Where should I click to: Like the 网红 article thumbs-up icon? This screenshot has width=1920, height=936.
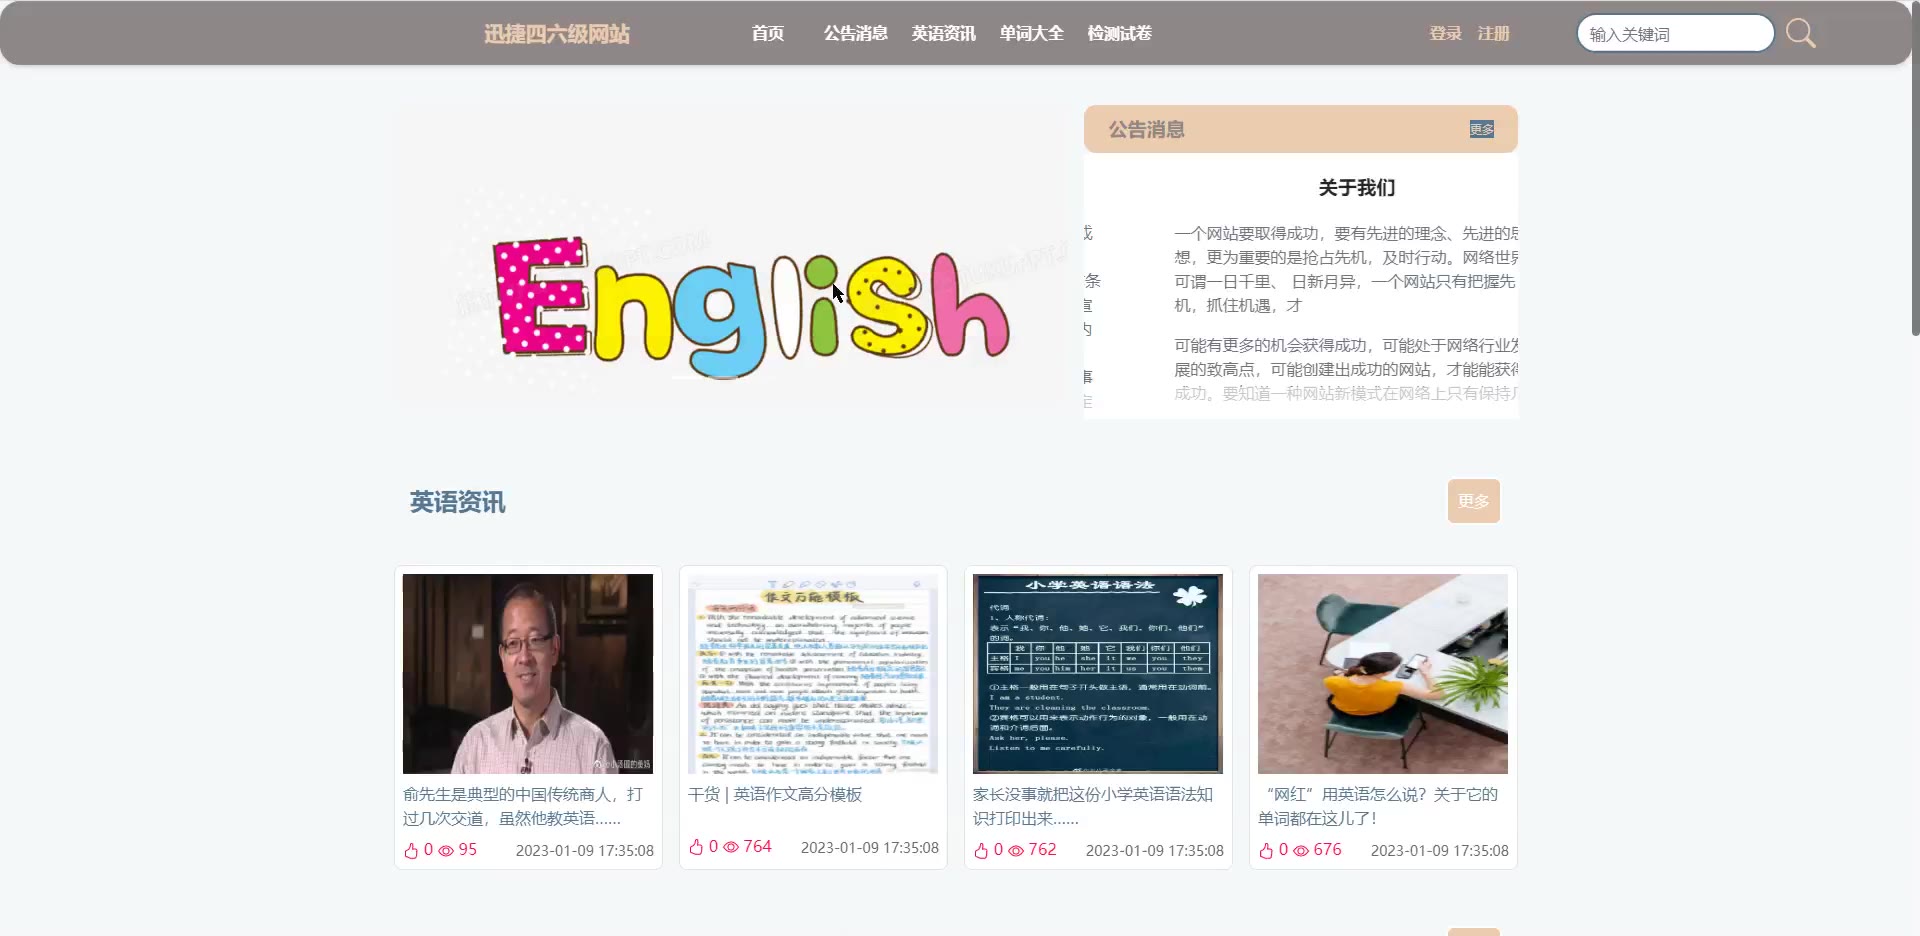(1266, 850)
